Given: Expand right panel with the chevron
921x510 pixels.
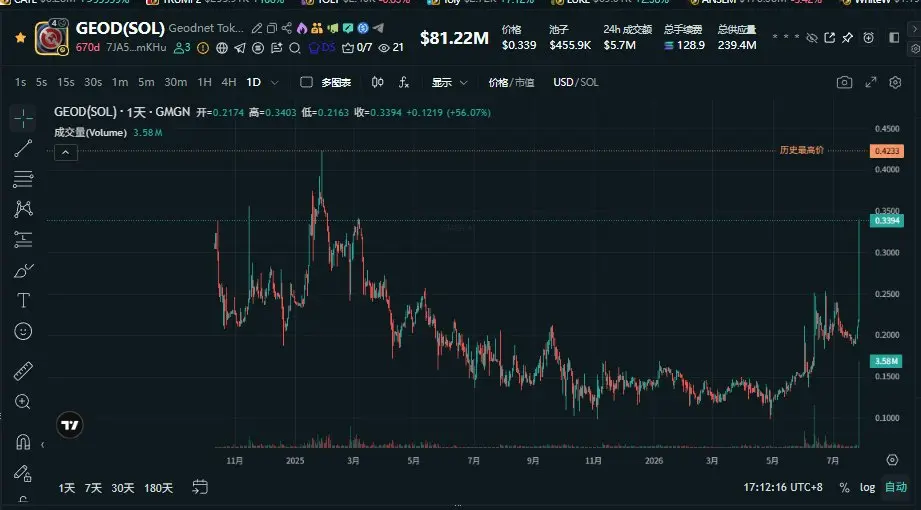Looking at the screenshot, I should click(915, 30).
